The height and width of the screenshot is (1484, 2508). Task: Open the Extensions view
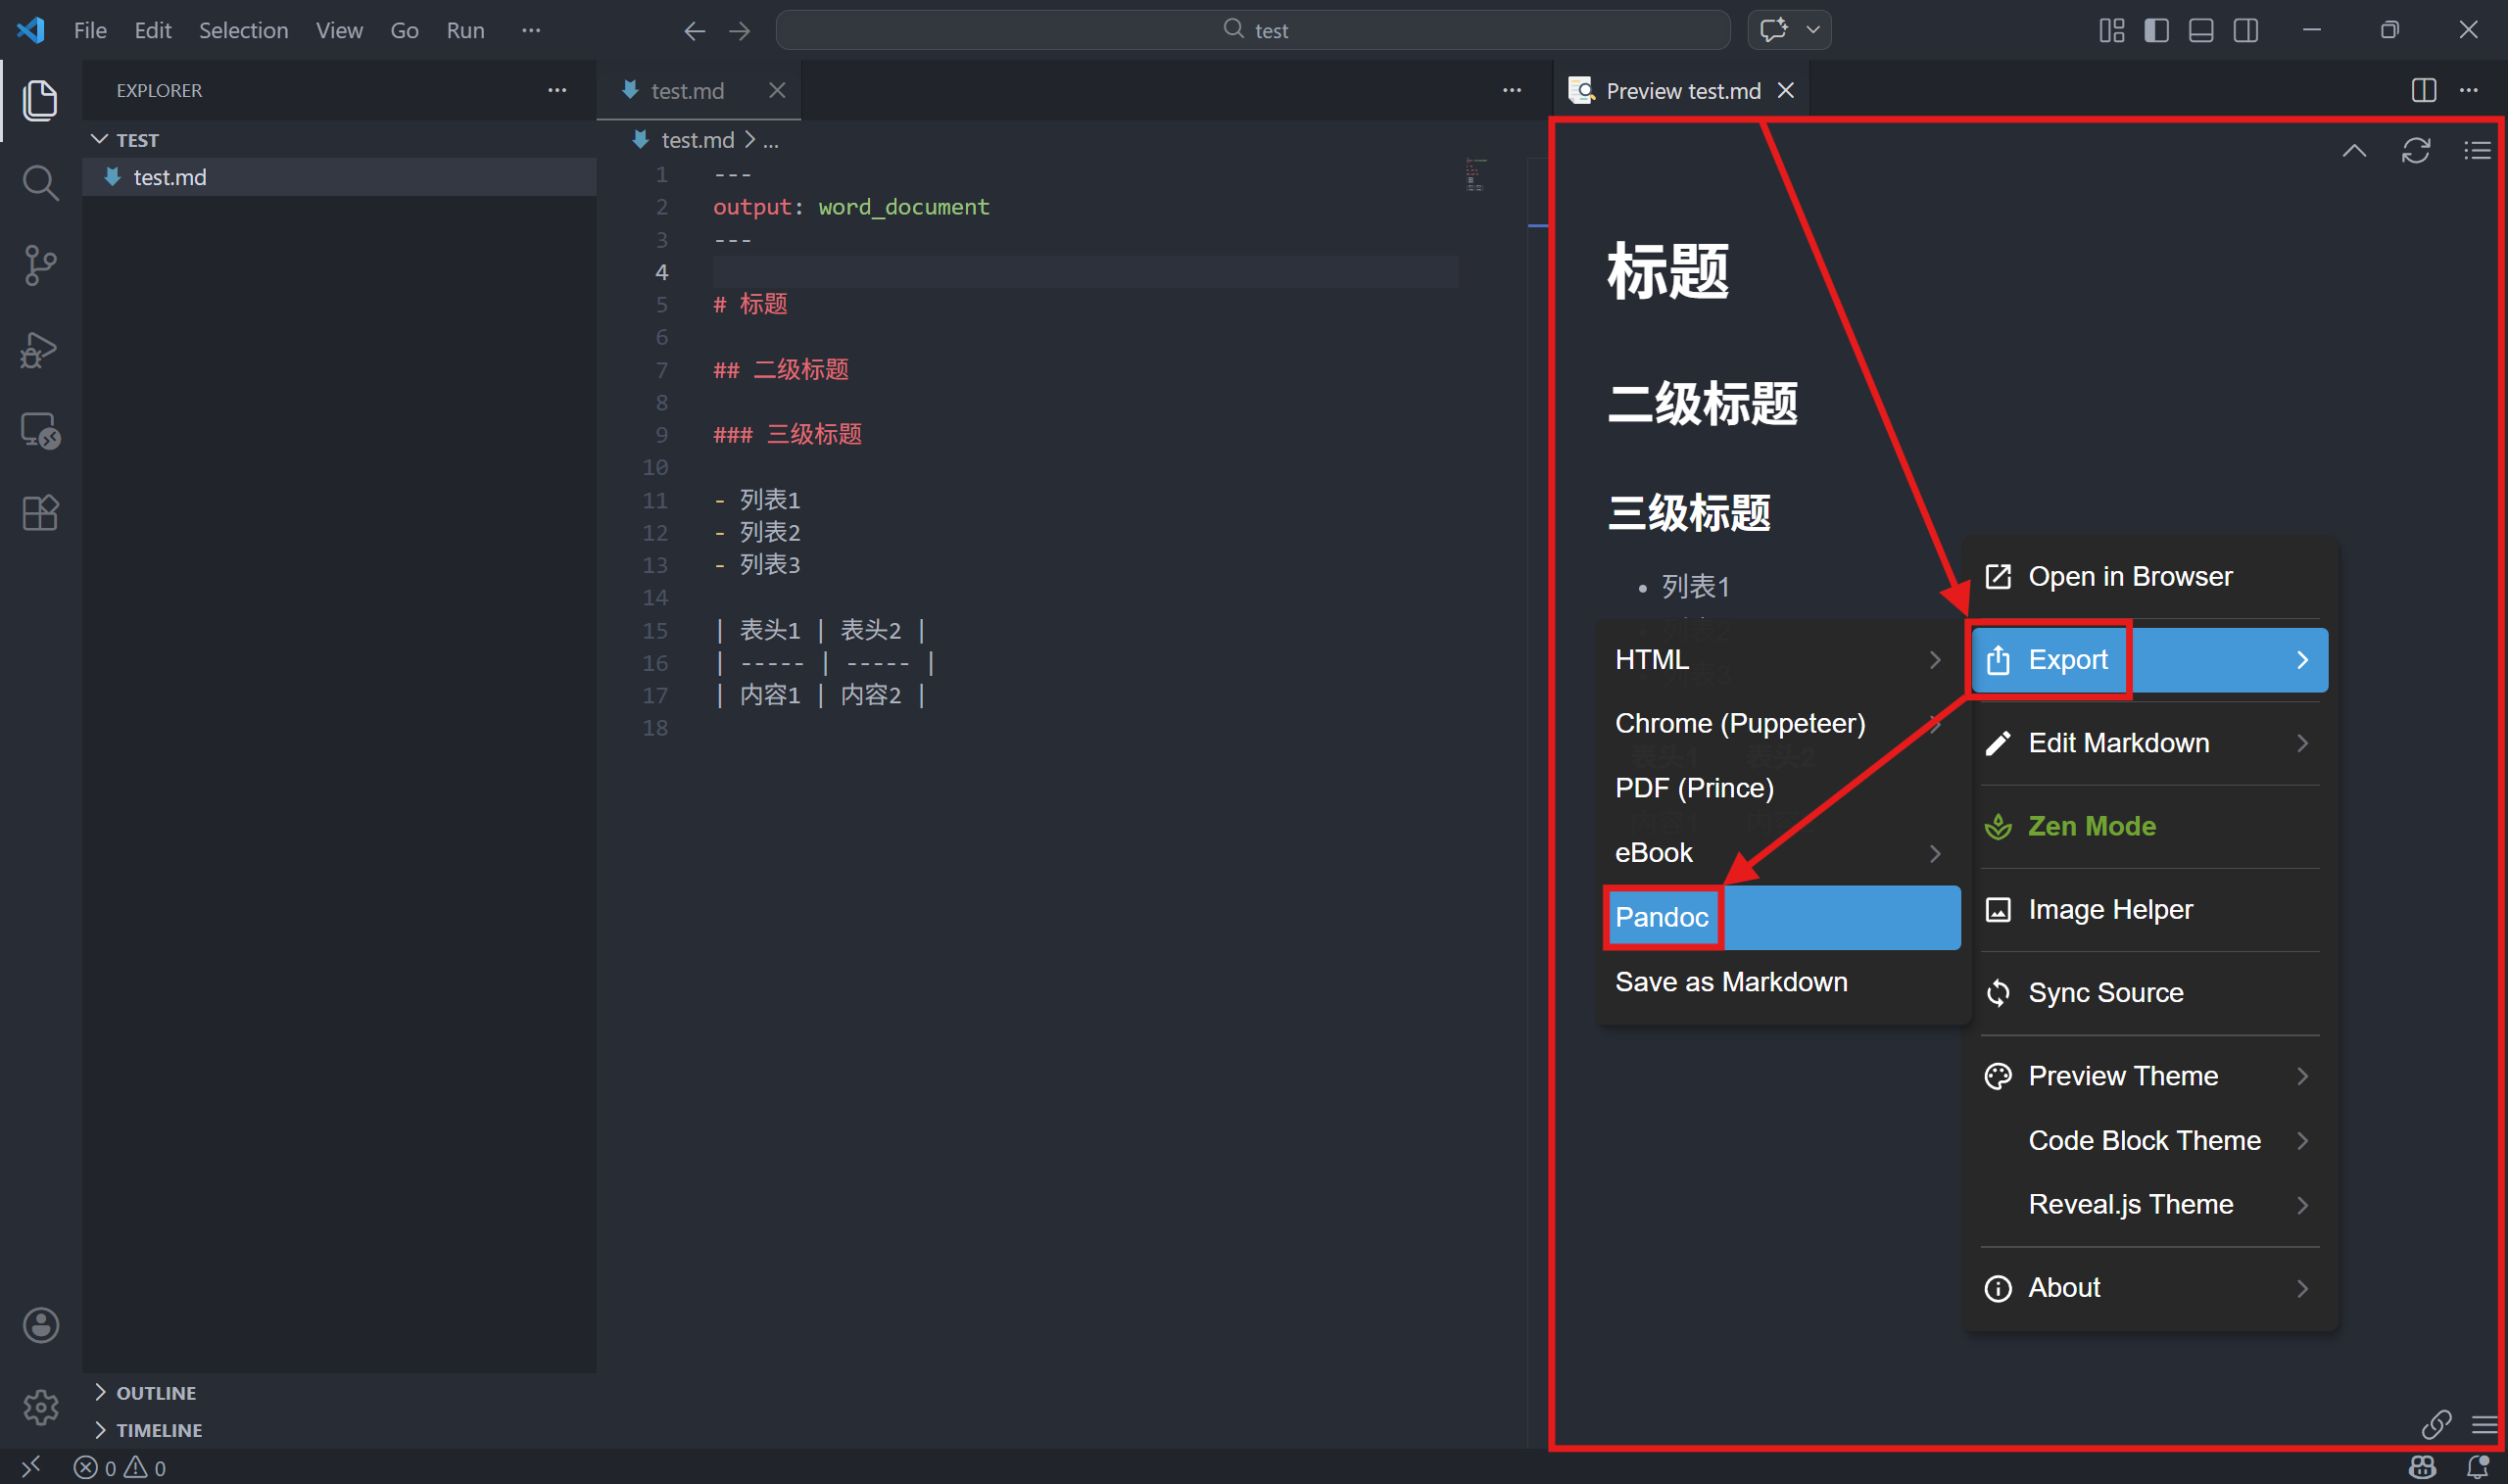[40, 512]
